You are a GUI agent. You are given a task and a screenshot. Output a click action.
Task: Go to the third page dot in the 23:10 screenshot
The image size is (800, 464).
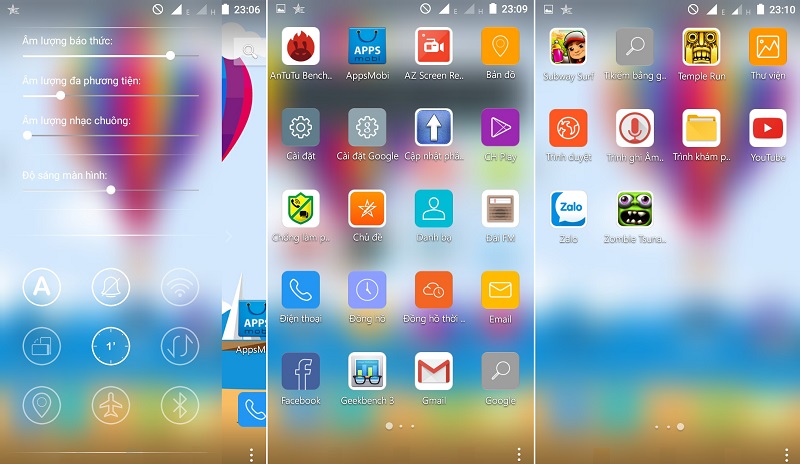tap(681, 426)
